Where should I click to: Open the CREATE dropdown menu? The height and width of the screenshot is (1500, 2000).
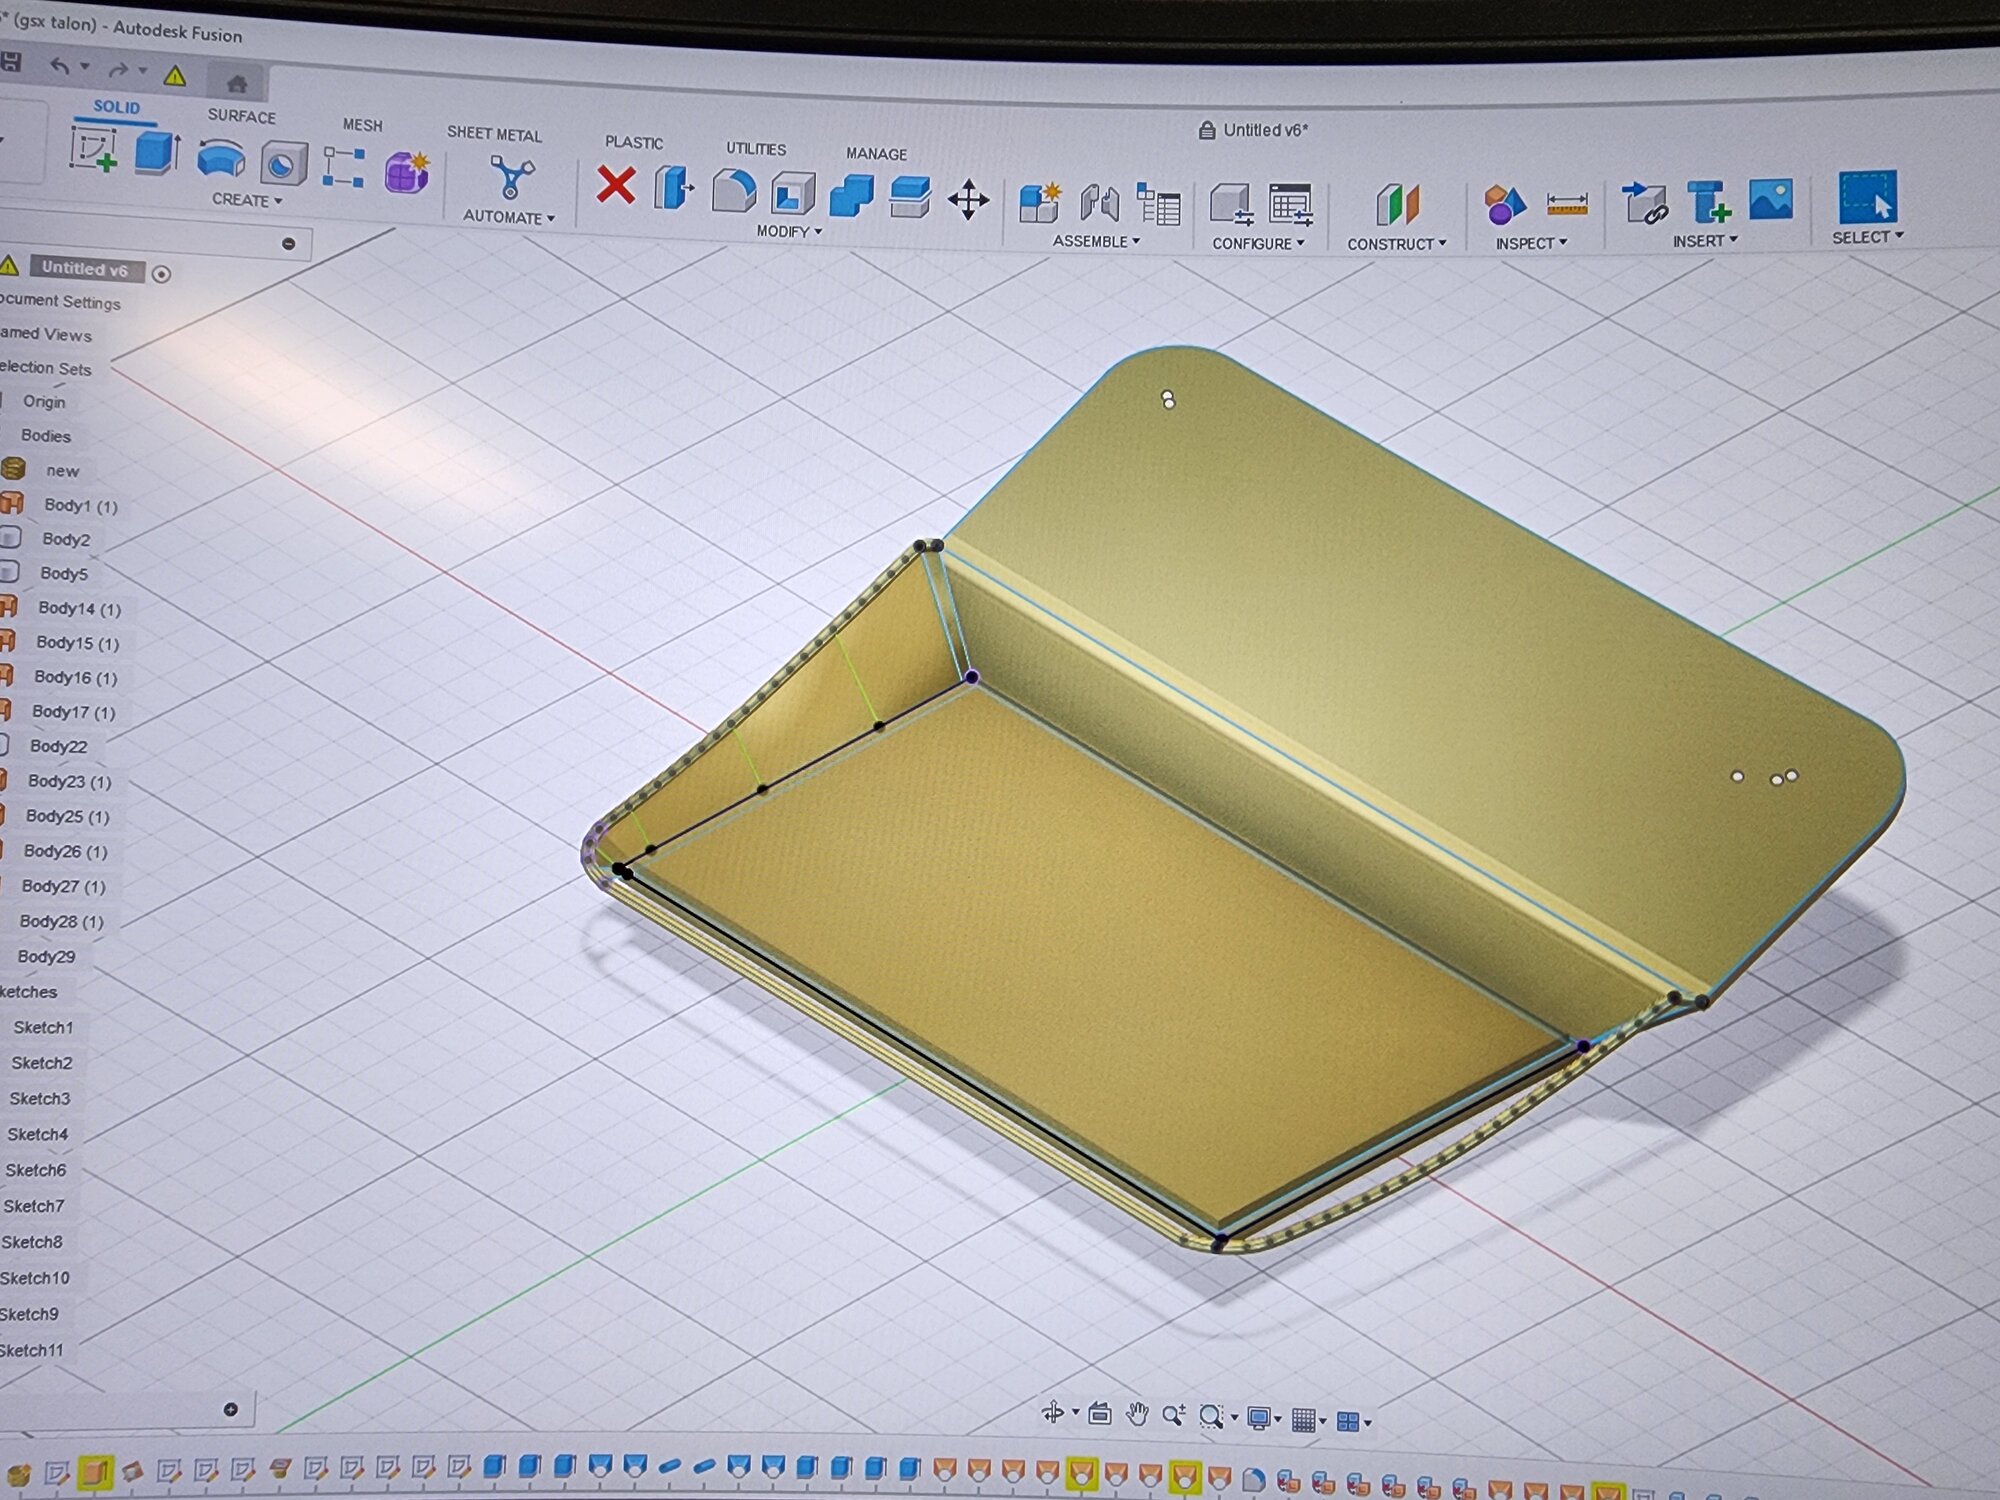(x=246, y=200)
